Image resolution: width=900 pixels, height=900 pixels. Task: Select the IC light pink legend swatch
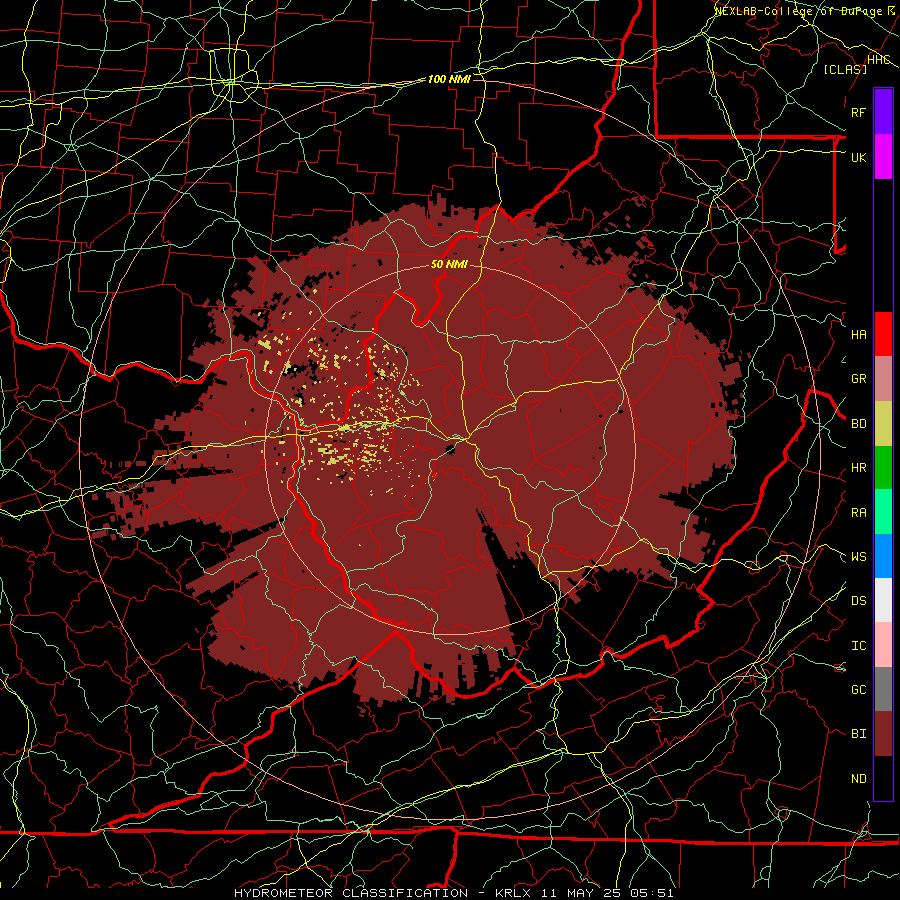(x=883, y=645)
